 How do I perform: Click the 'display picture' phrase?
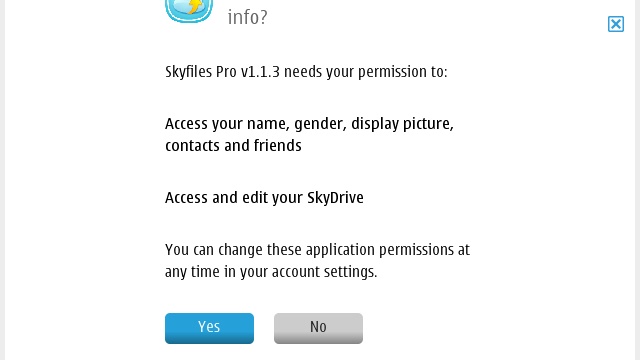click(x=402, y=124)
